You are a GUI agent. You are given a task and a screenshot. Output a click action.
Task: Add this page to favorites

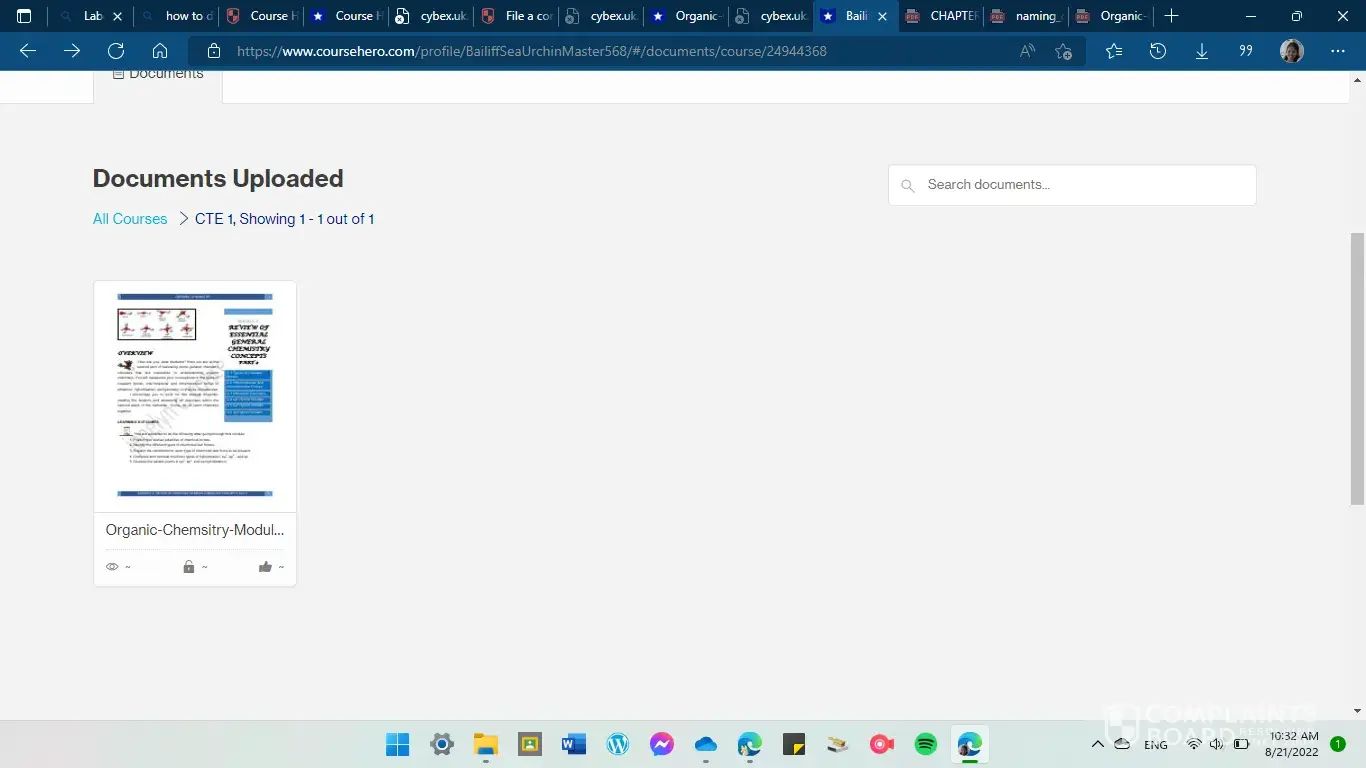[x=1064, y=51]
